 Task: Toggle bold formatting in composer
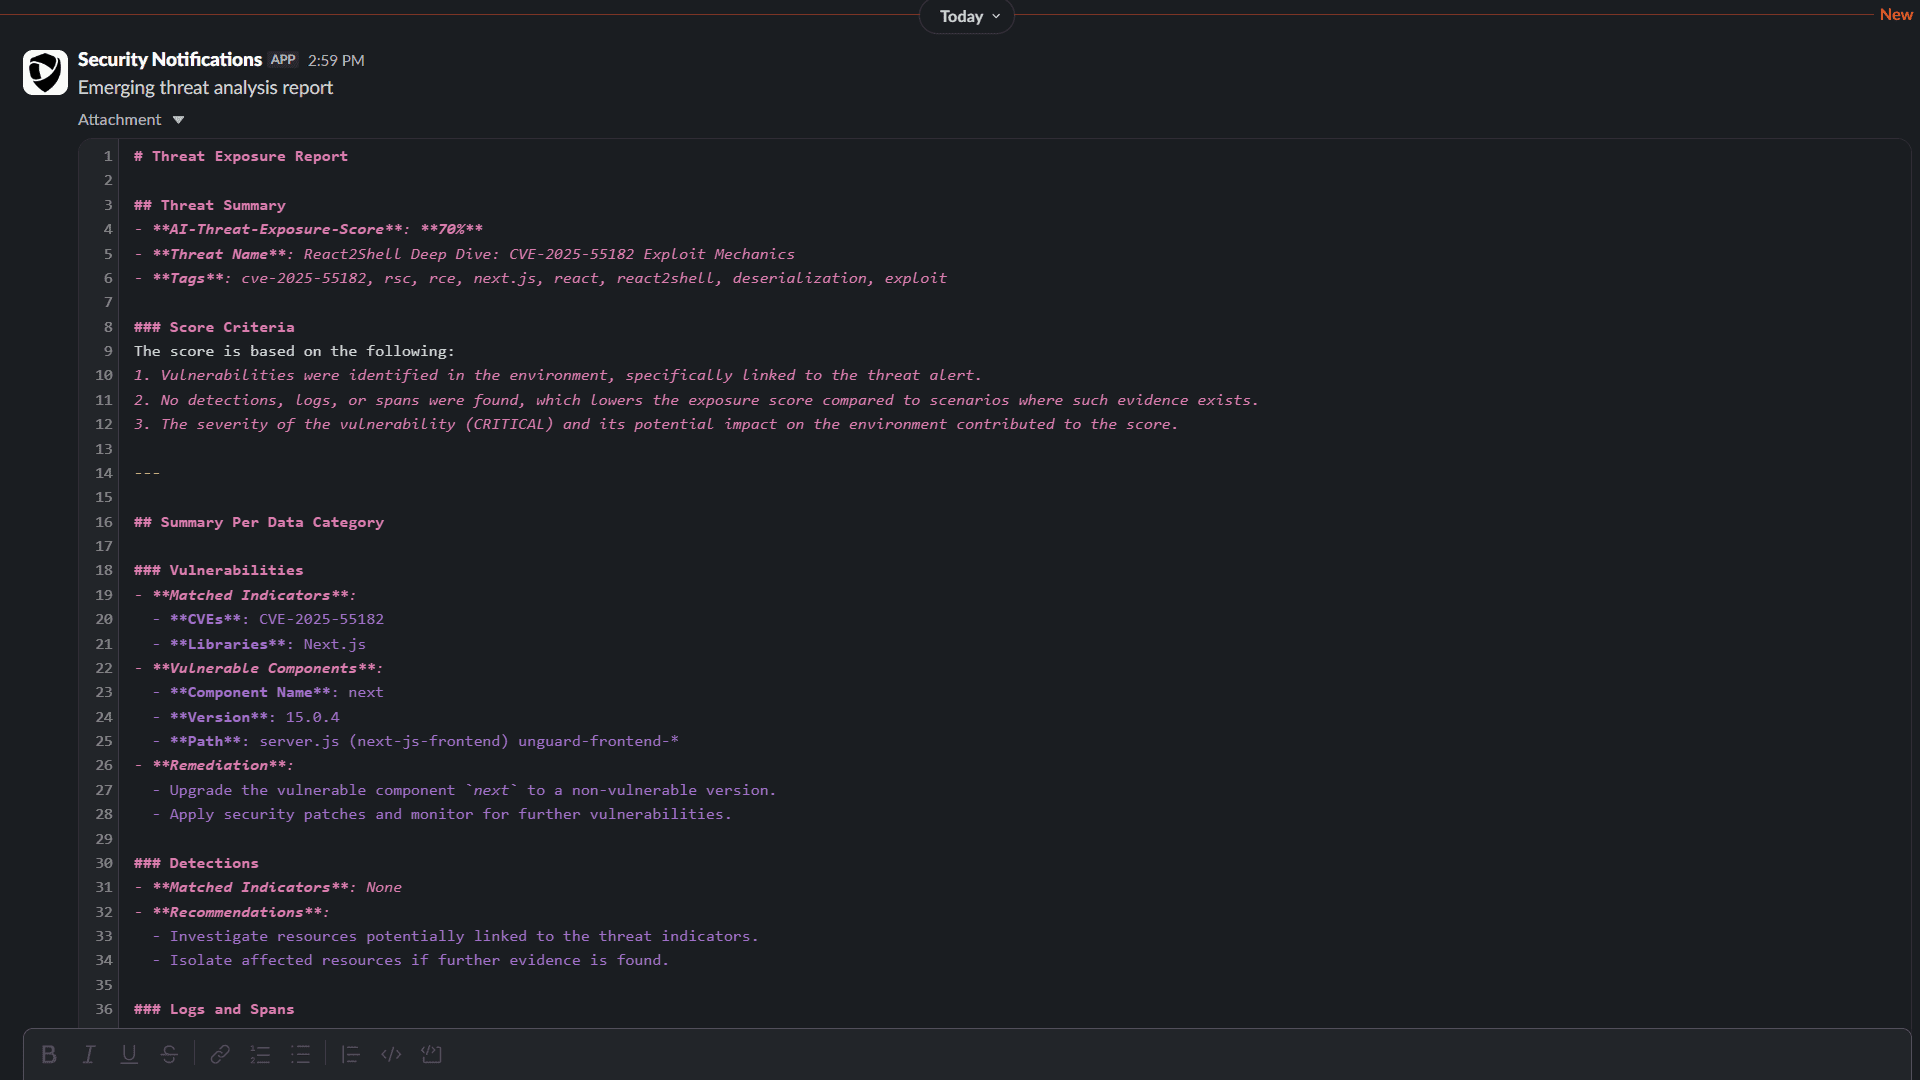click(x=48, y=1054)
